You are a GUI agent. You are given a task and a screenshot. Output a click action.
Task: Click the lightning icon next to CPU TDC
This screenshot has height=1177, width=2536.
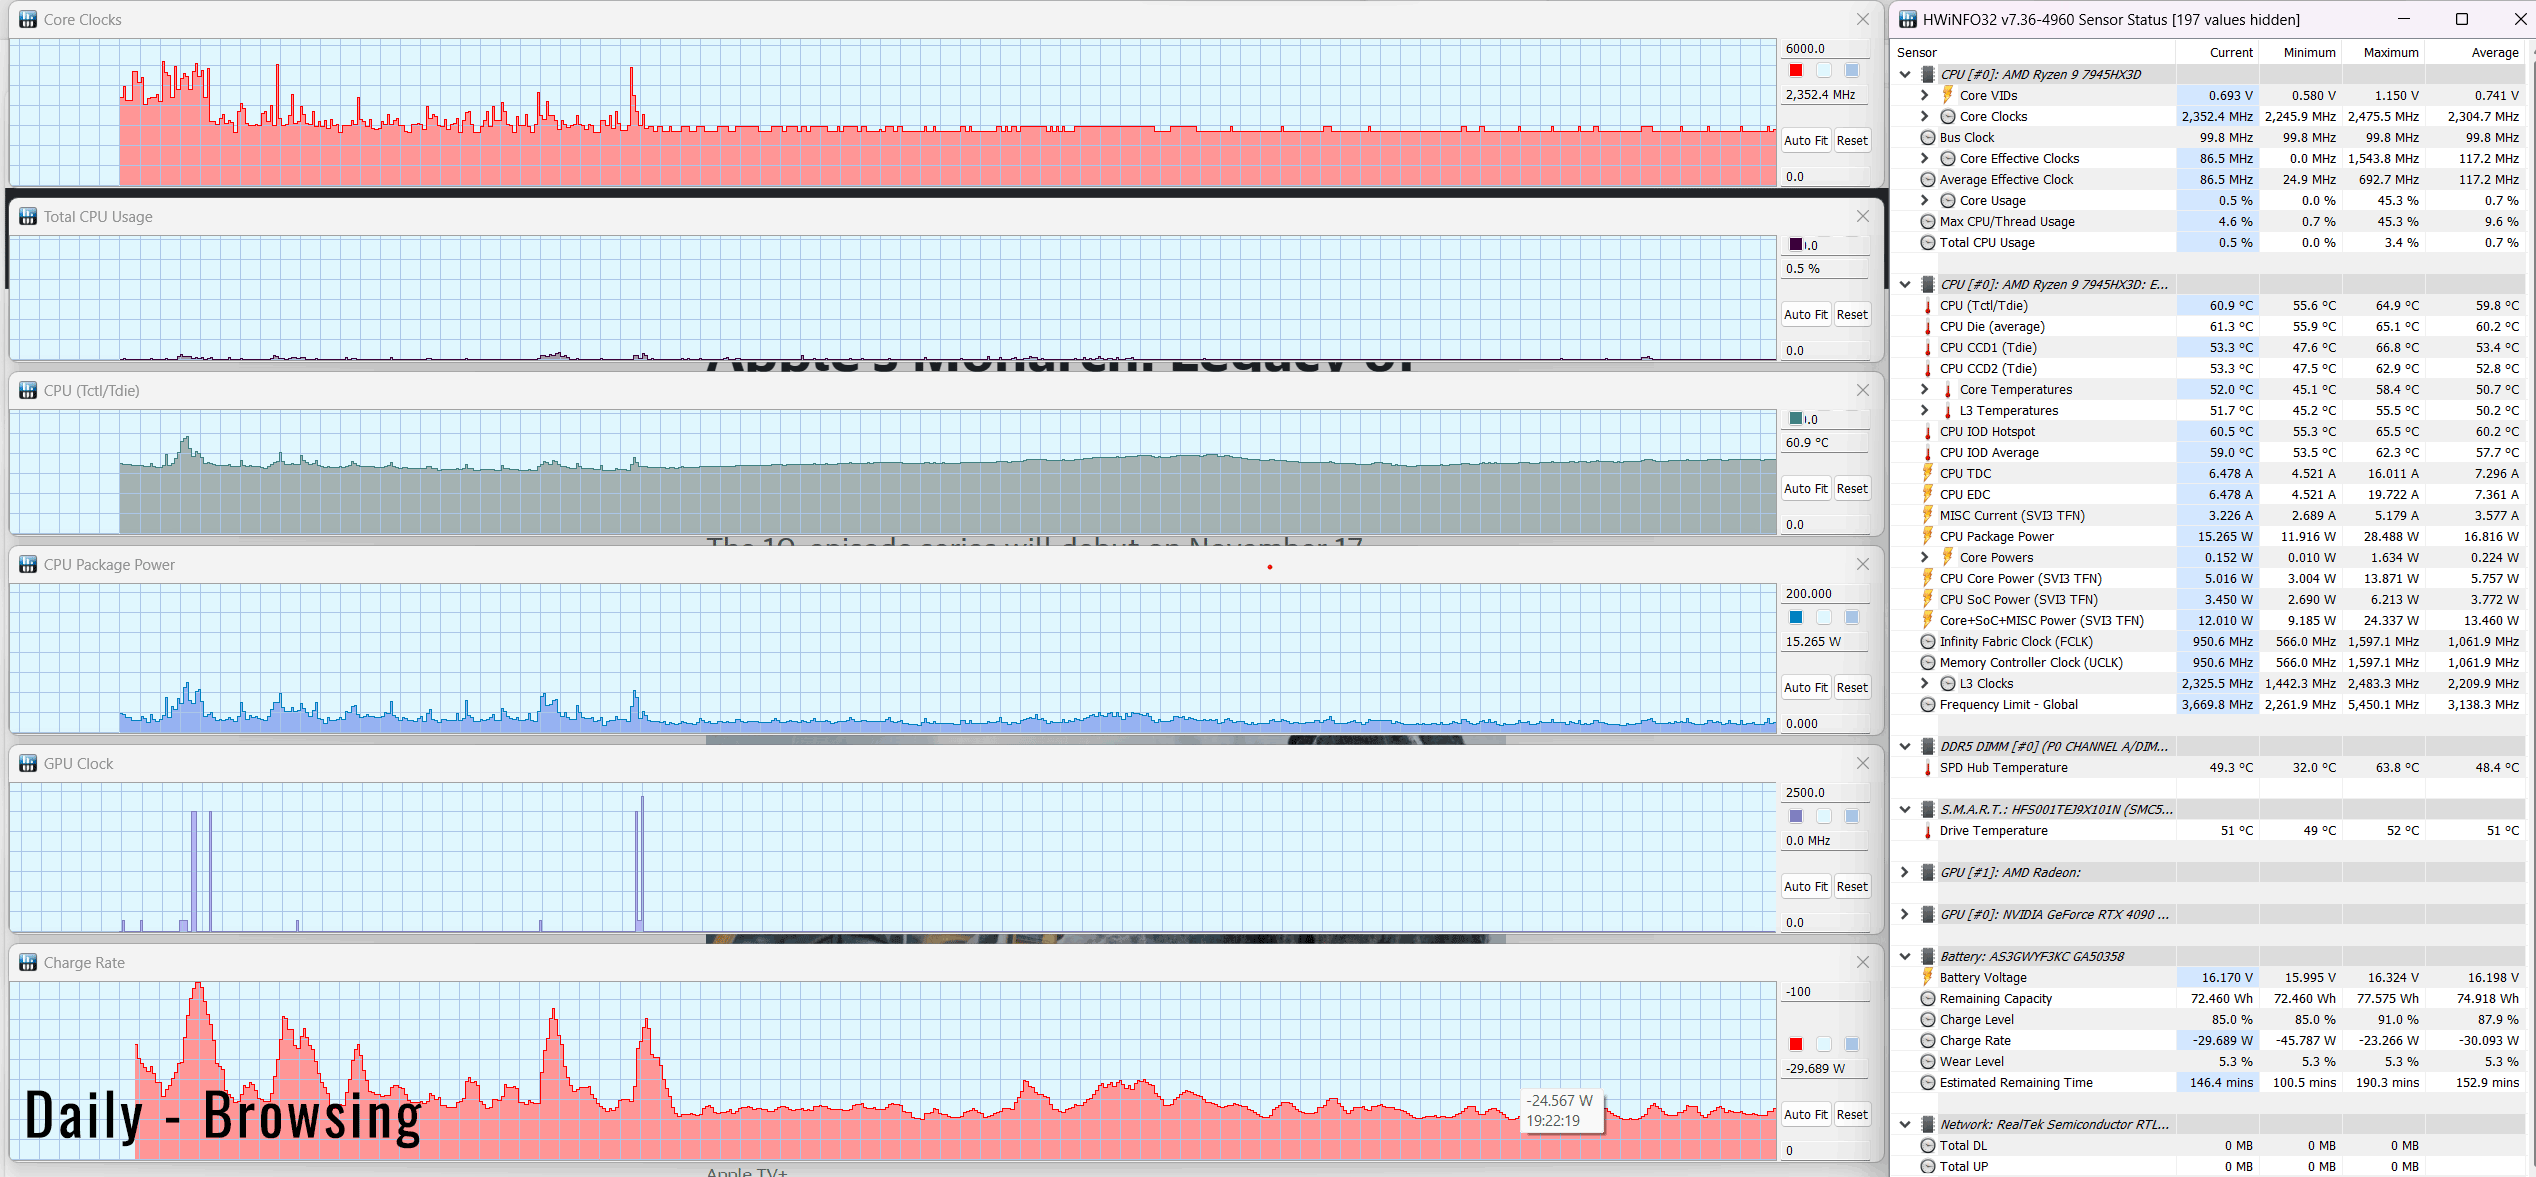click(x=1928, y=474)
